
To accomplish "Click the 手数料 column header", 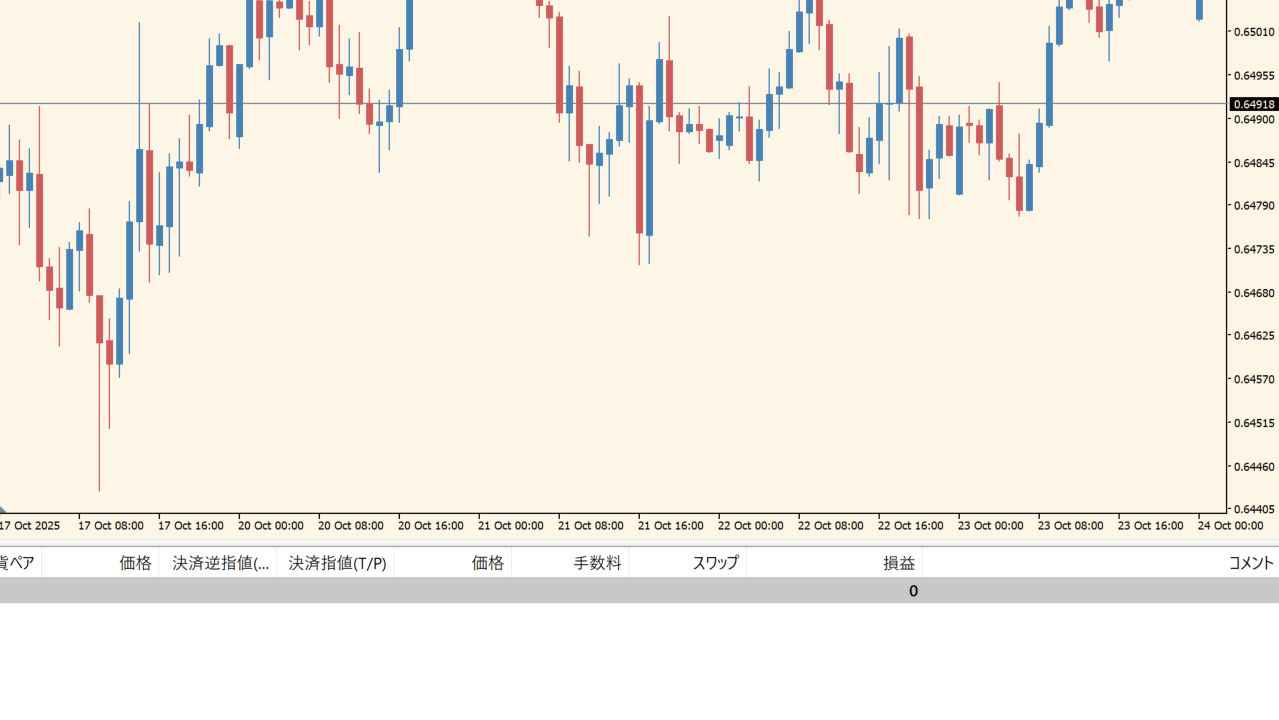I will (597, 563).
